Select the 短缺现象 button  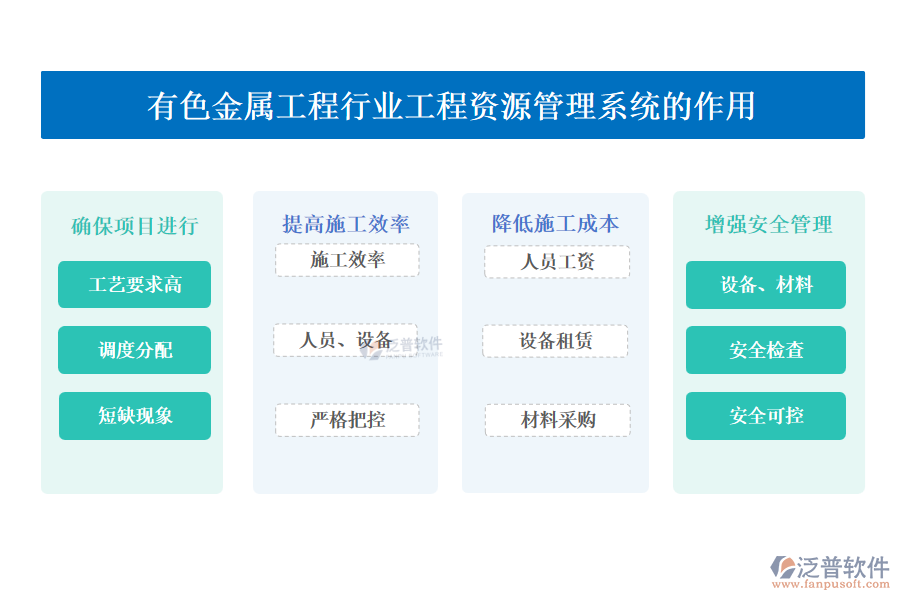pos(135,416)
